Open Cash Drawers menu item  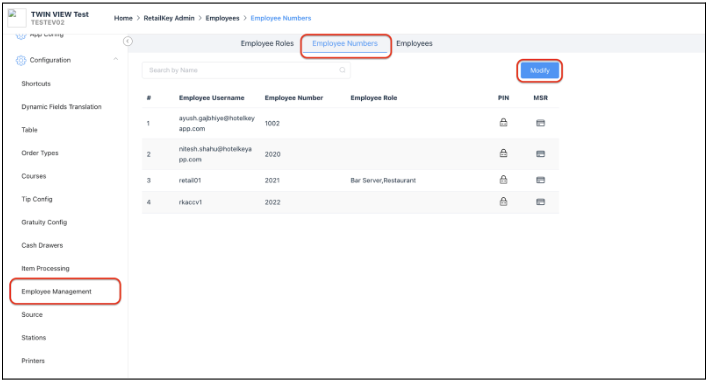(x=42, y=245)
